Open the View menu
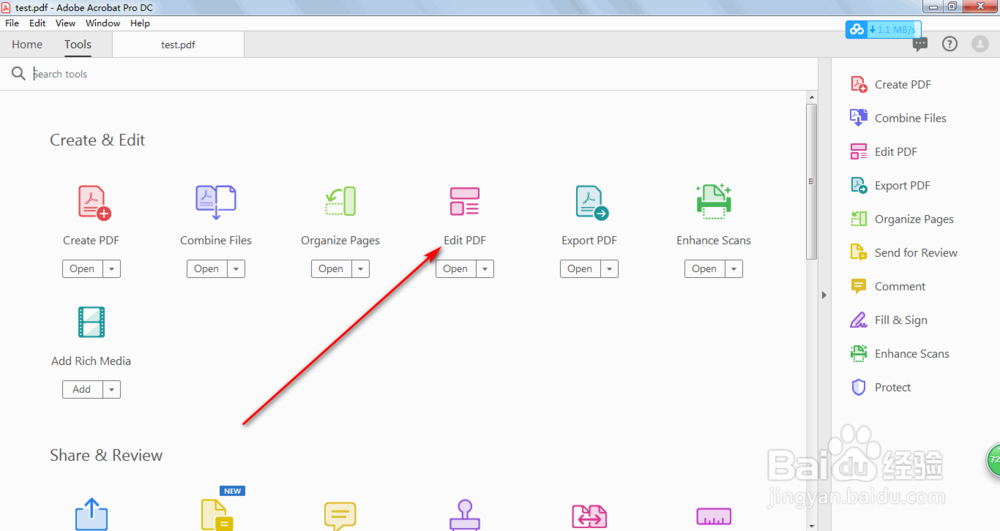Viewport: 1000px width, 531px height. [65, 23]
